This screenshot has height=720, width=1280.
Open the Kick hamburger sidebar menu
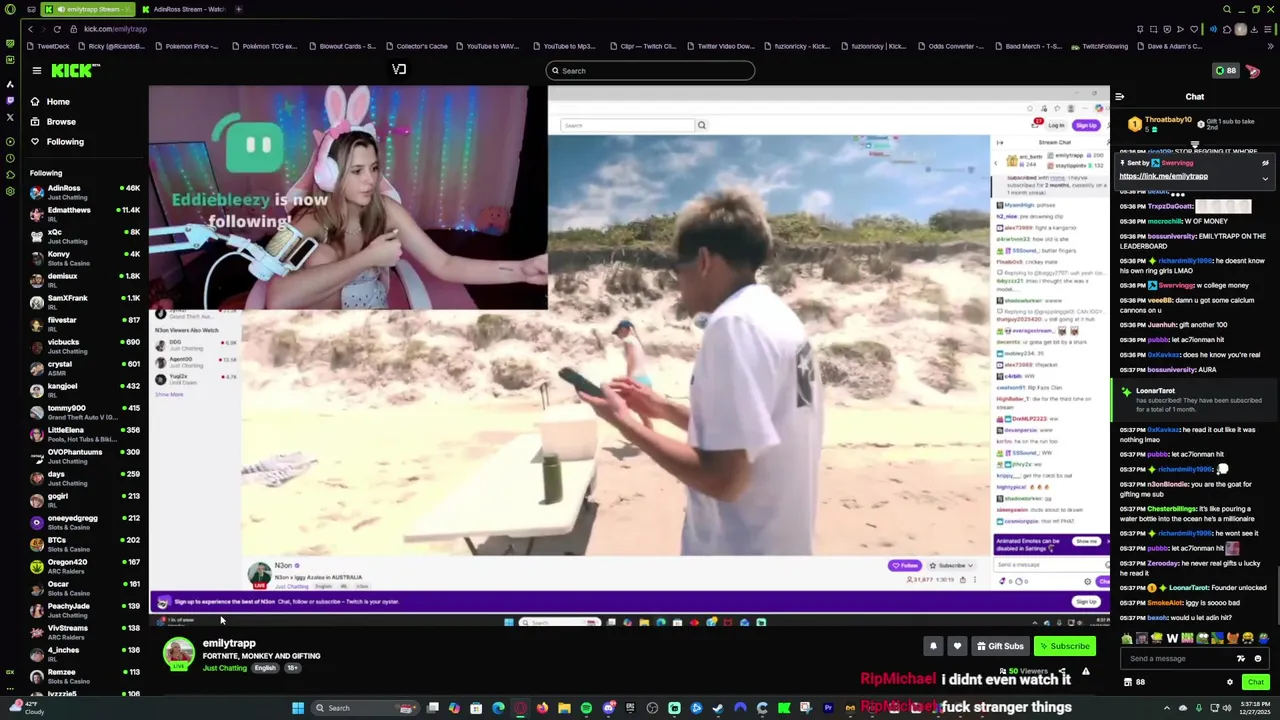click(x=36, y=70)
